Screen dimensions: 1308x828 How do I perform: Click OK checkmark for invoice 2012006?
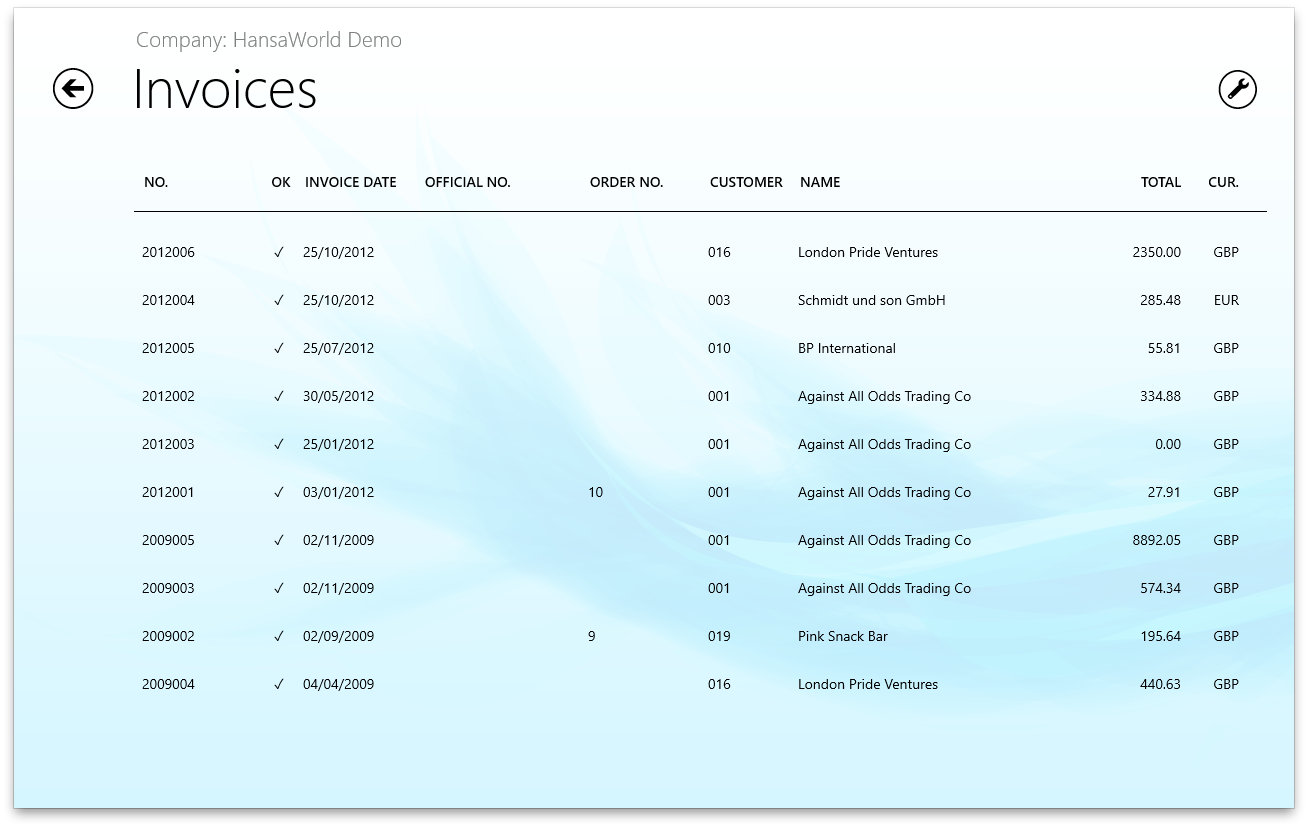click(279, 253)
